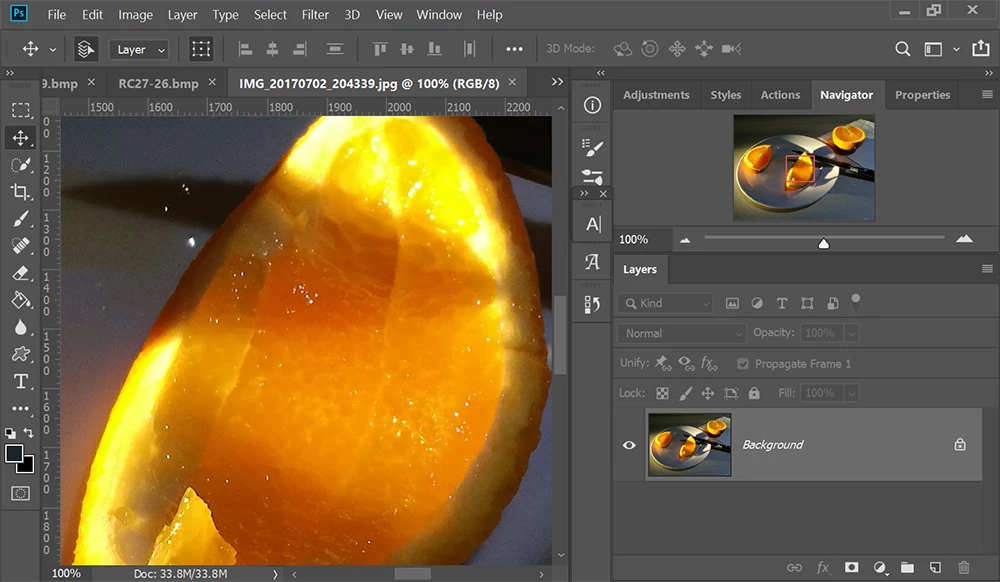Toggle Auto-Select checkbox in options bar

86,49
